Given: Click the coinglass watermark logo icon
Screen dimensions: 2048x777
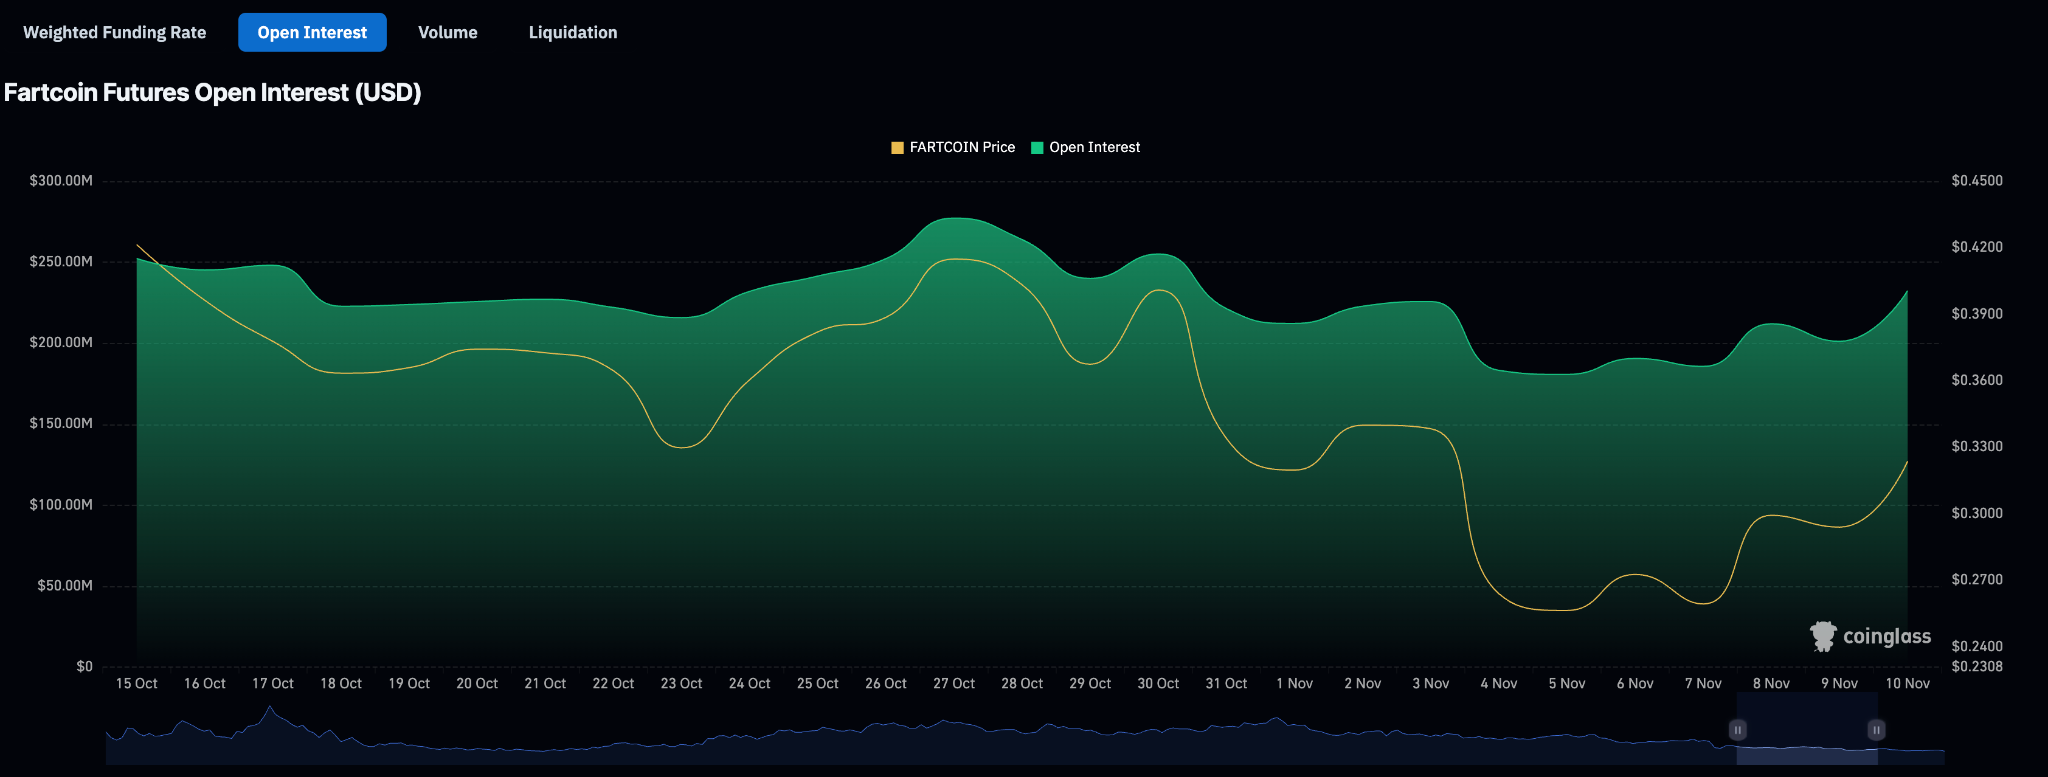Looking at the screenshot, I should (1823, 636).
